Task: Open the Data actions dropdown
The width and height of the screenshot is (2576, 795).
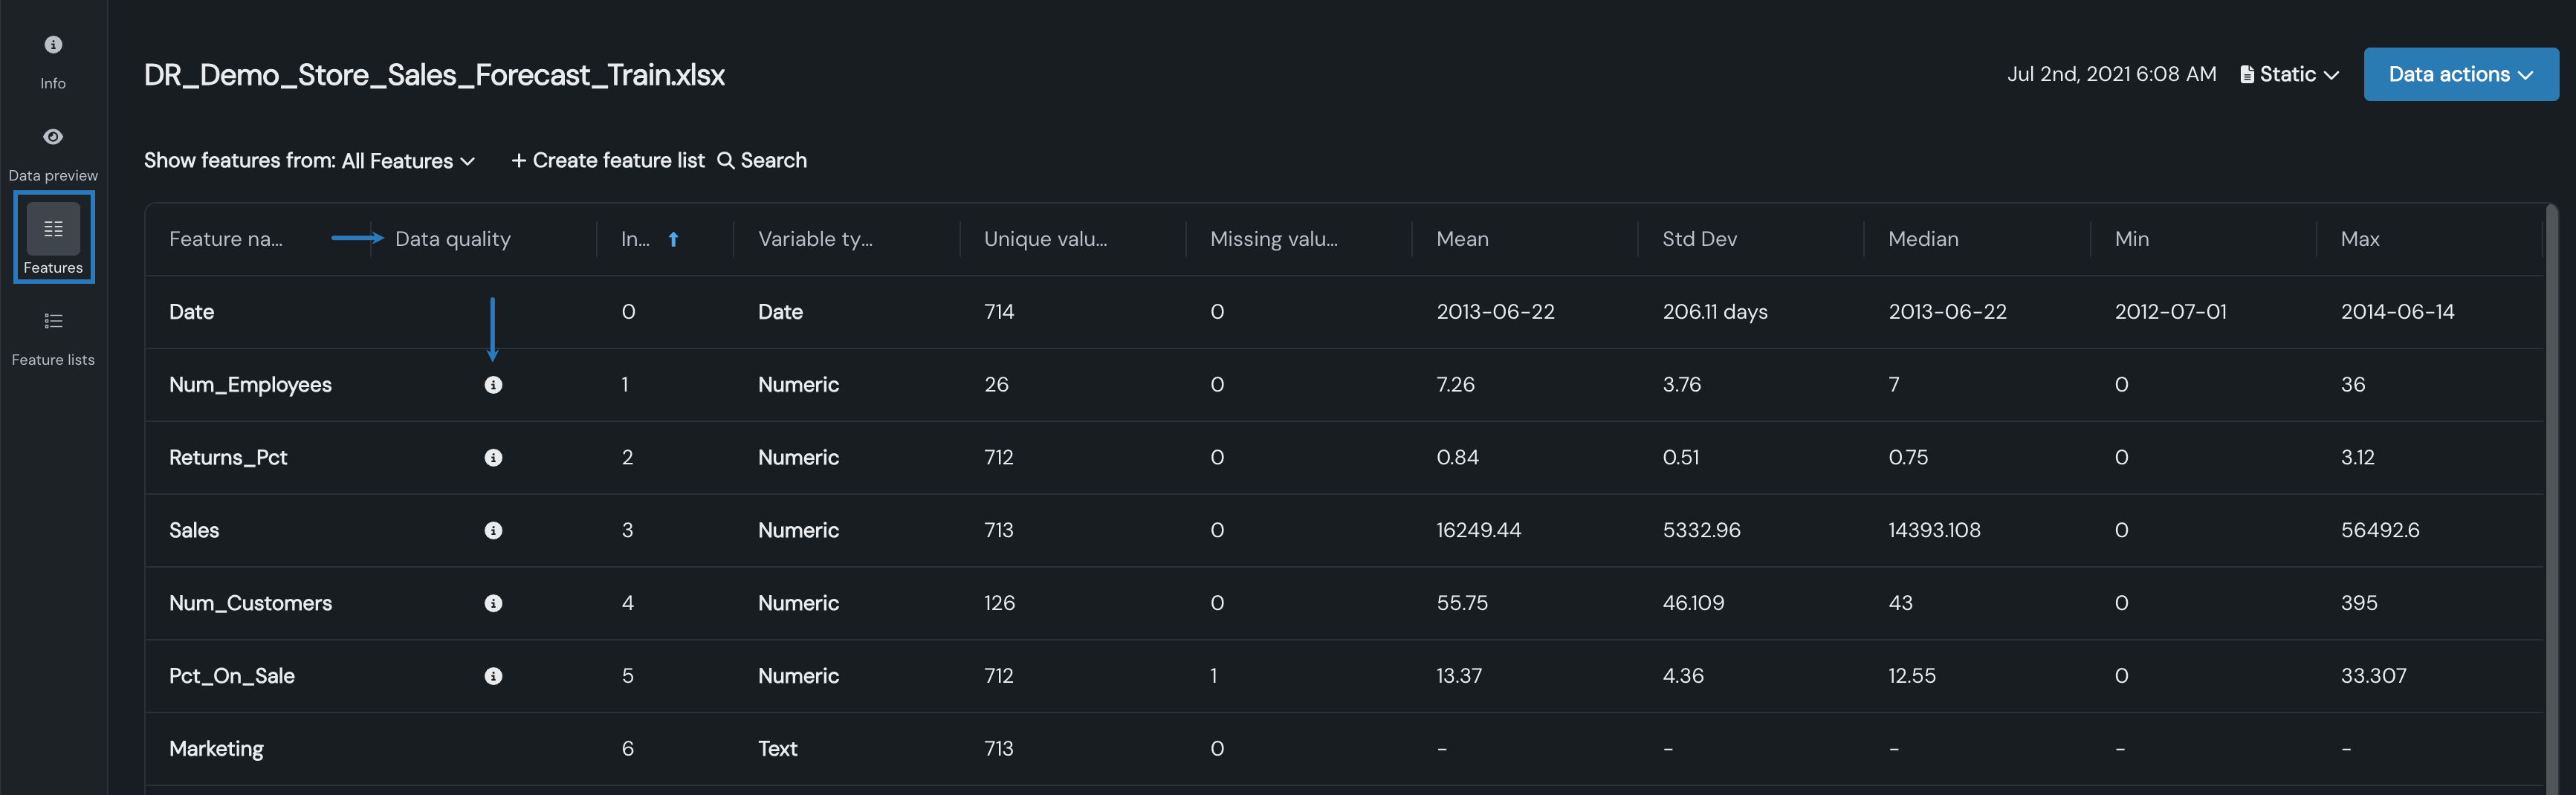Action: pyautogui.click(x=2460, y=74)
